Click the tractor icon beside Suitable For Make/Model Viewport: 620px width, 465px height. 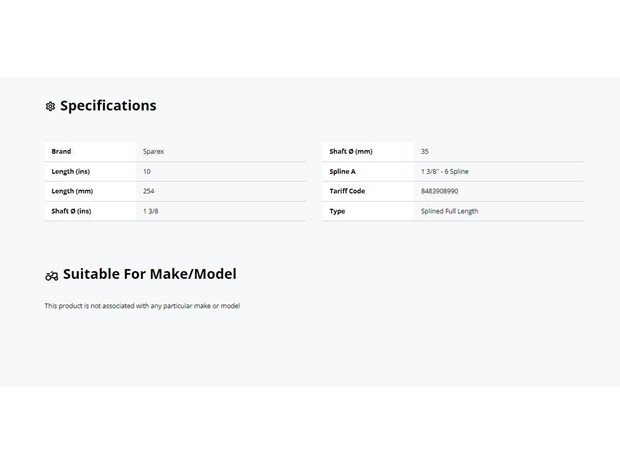[51, 276]
